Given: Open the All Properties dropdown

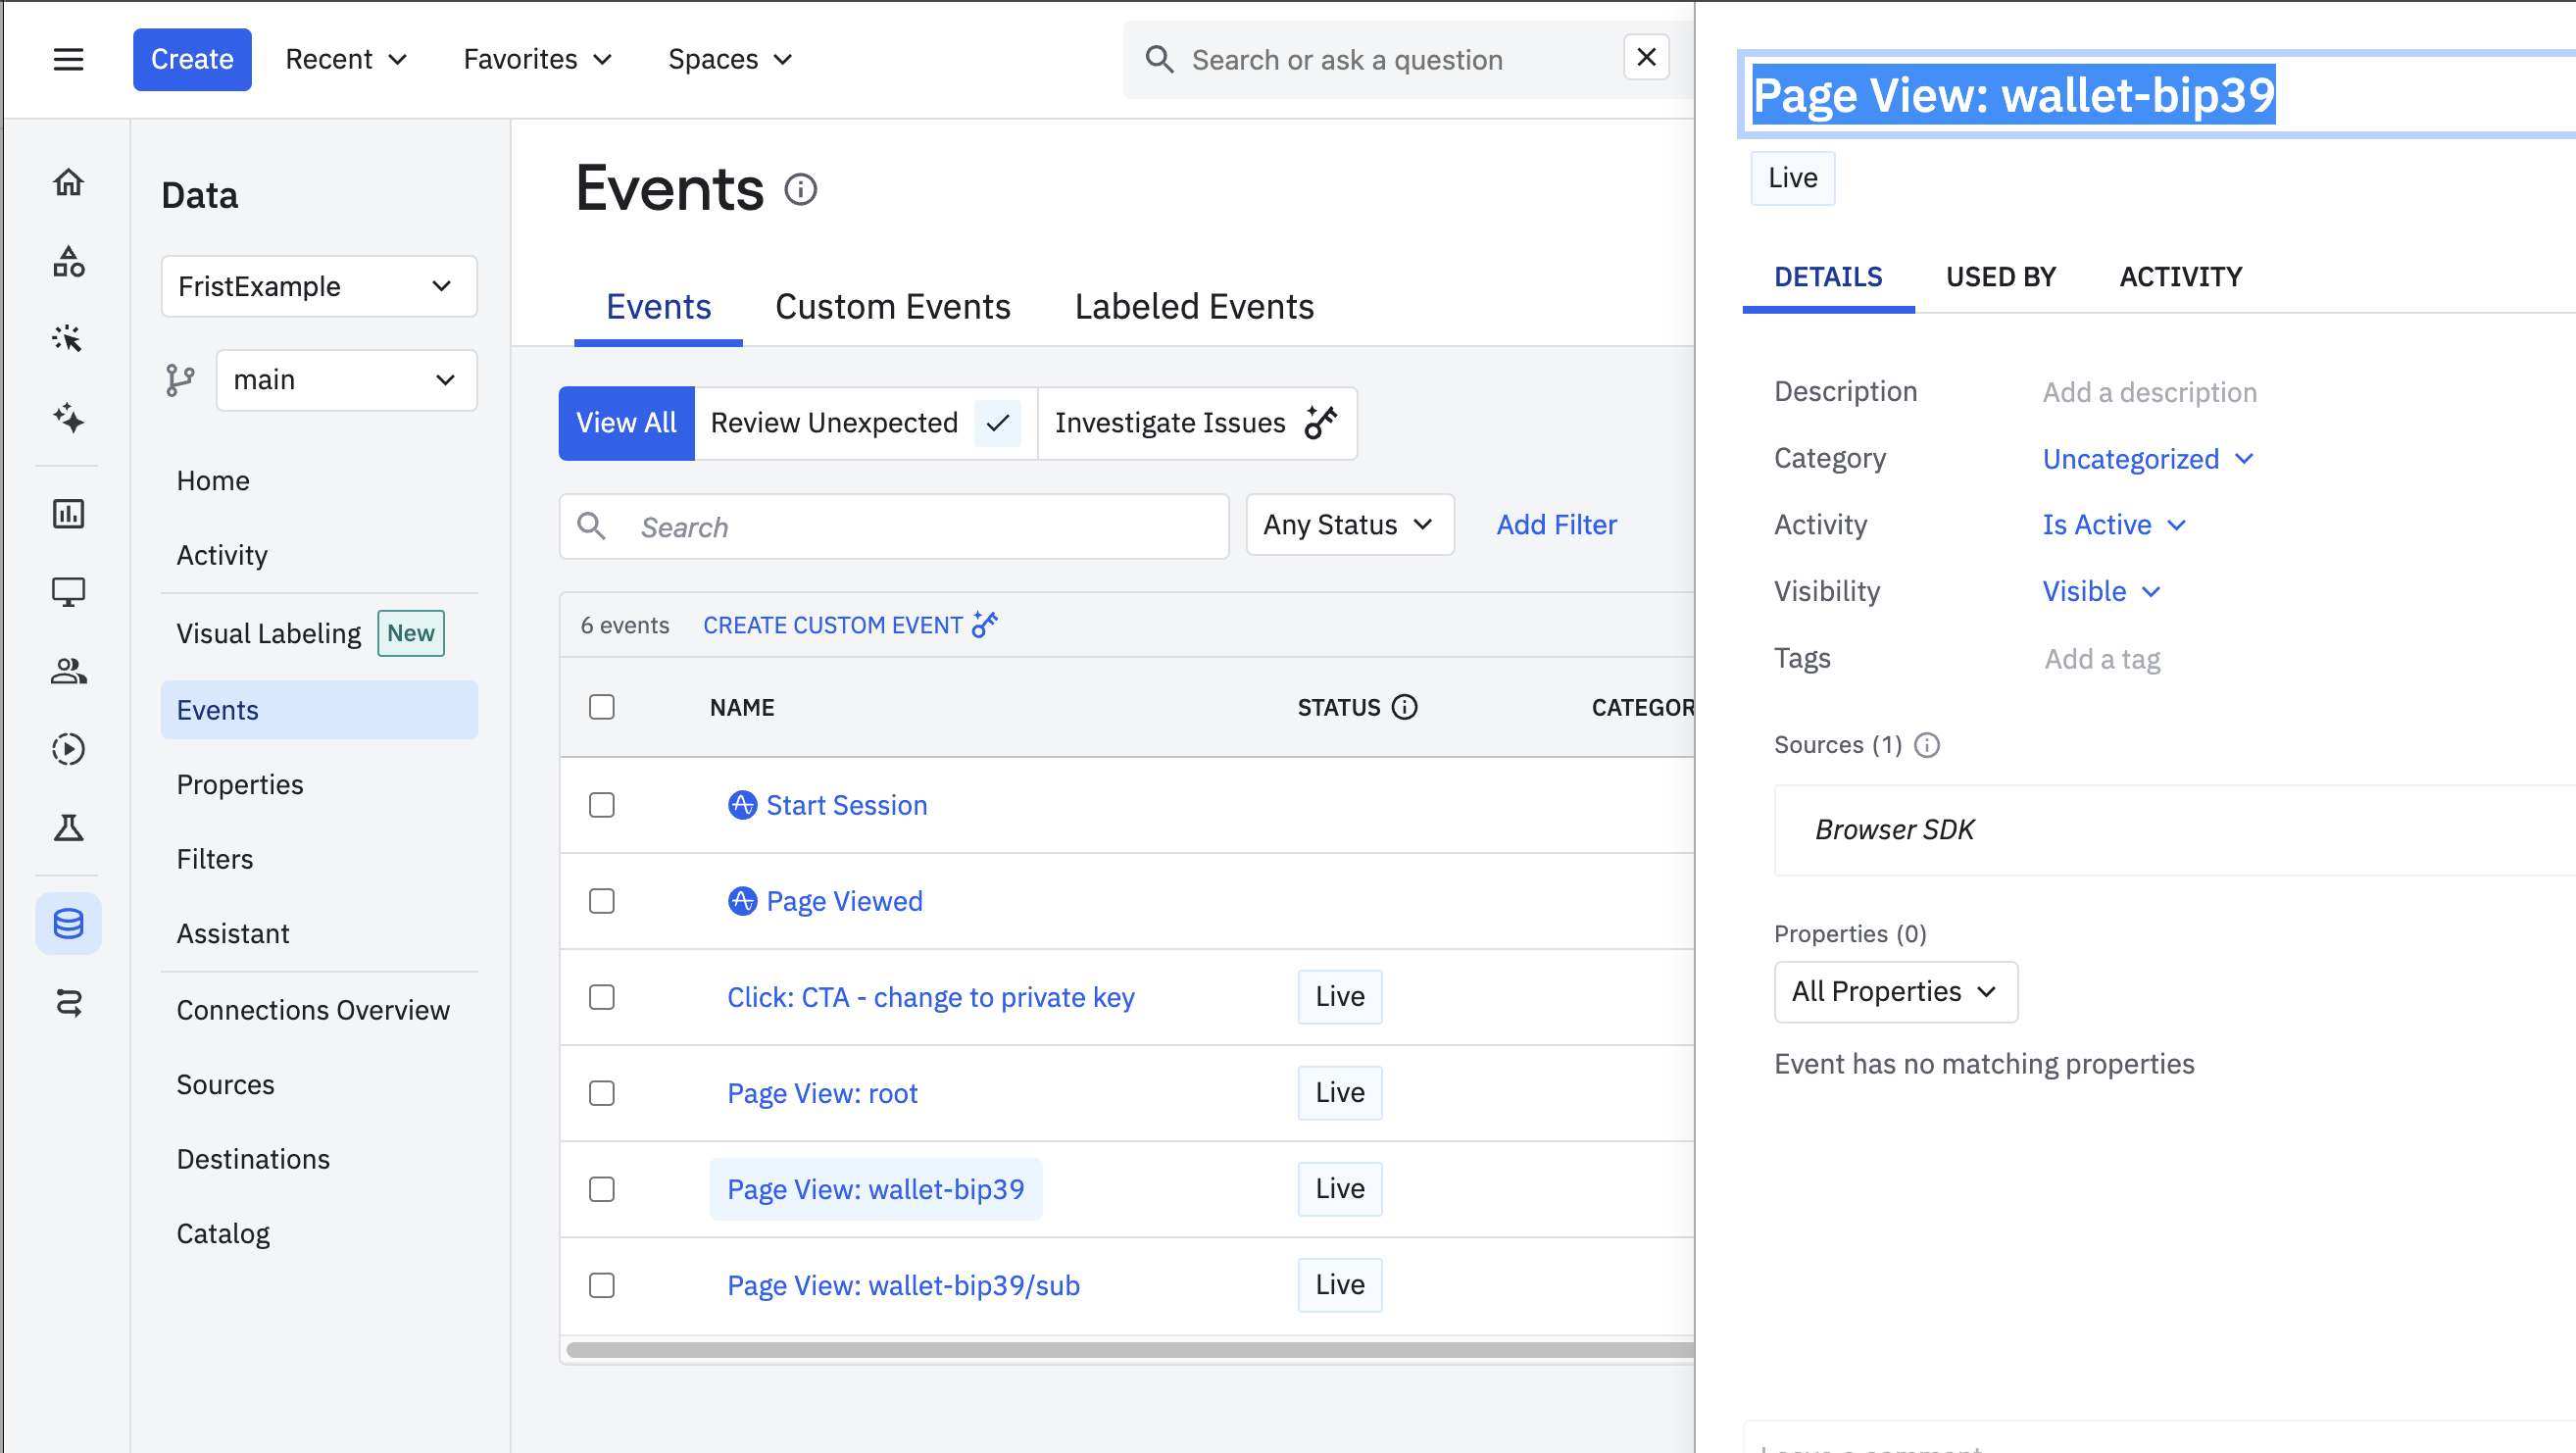Looking at the screenshot, I should 1895,992.
